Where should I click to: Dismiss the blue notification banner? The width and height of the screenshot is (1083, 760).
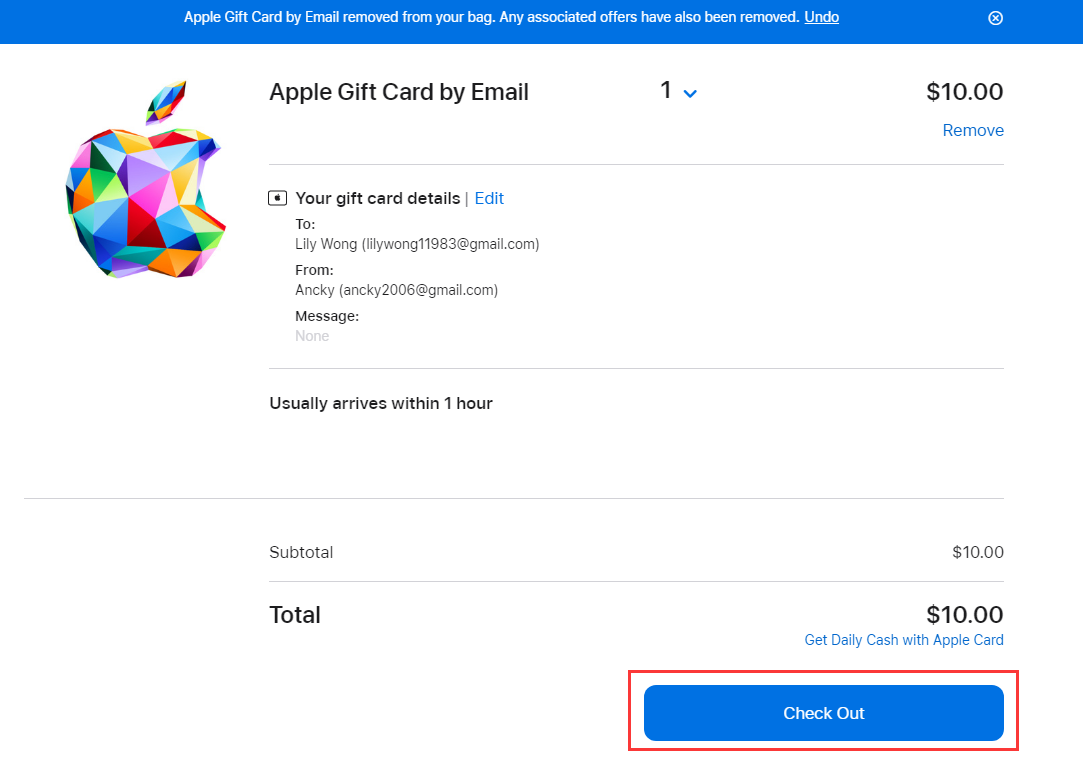[x=995, y=18]
